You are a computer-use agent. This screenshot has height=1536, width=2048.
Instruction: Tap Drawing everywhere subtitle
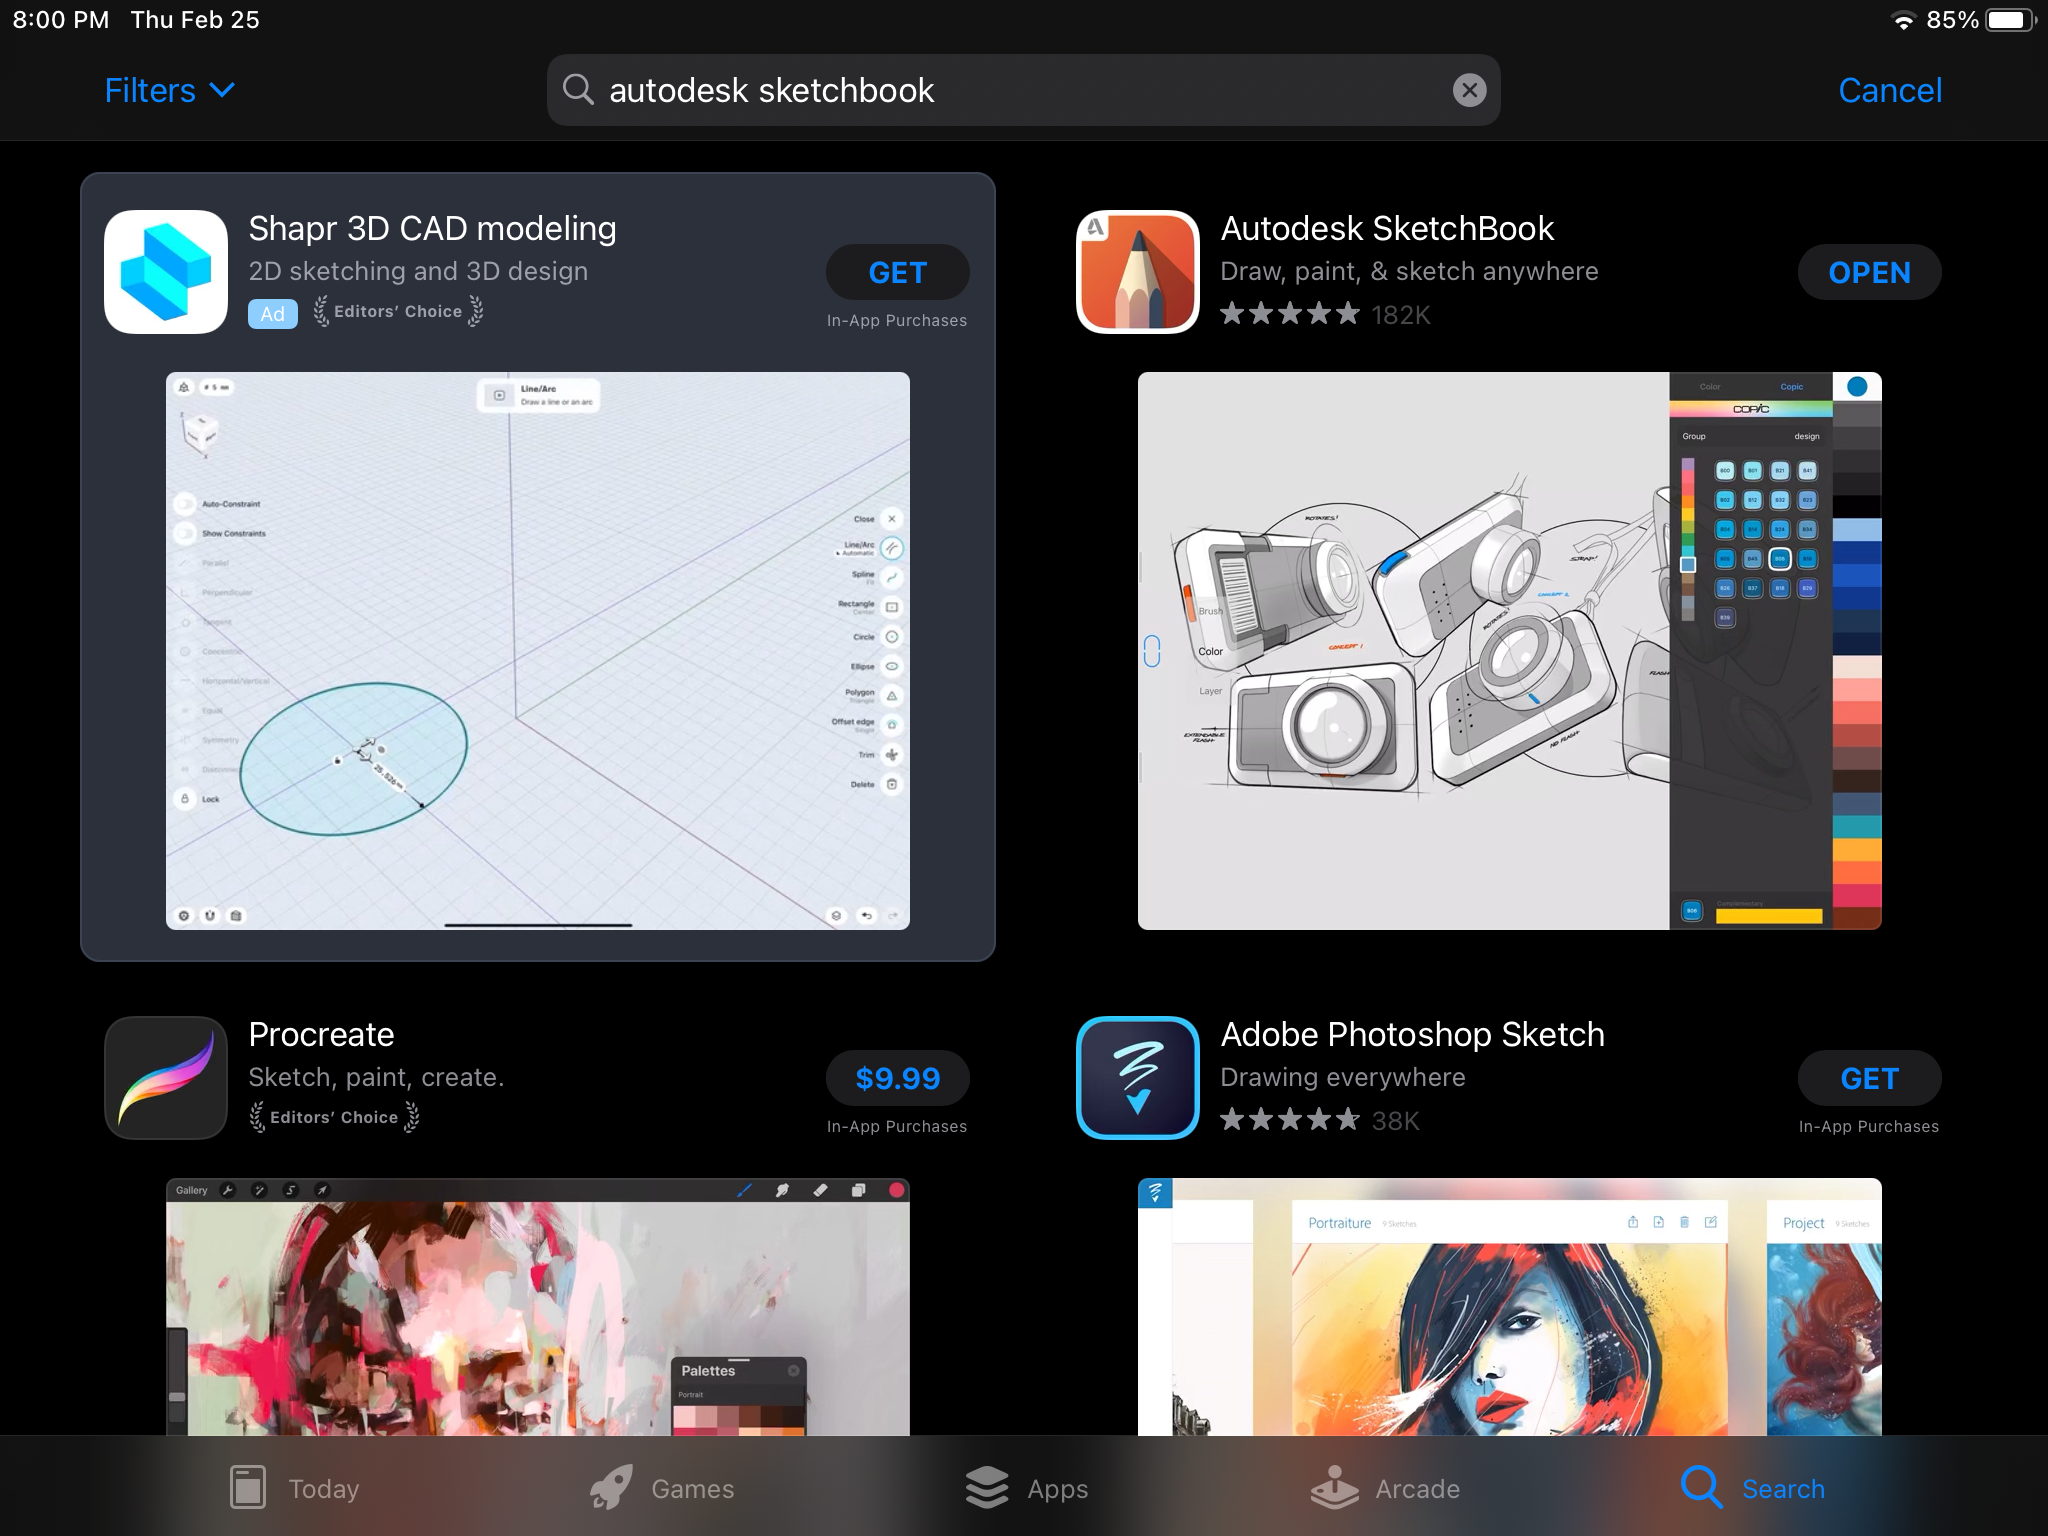[x=1342, y=1077]
